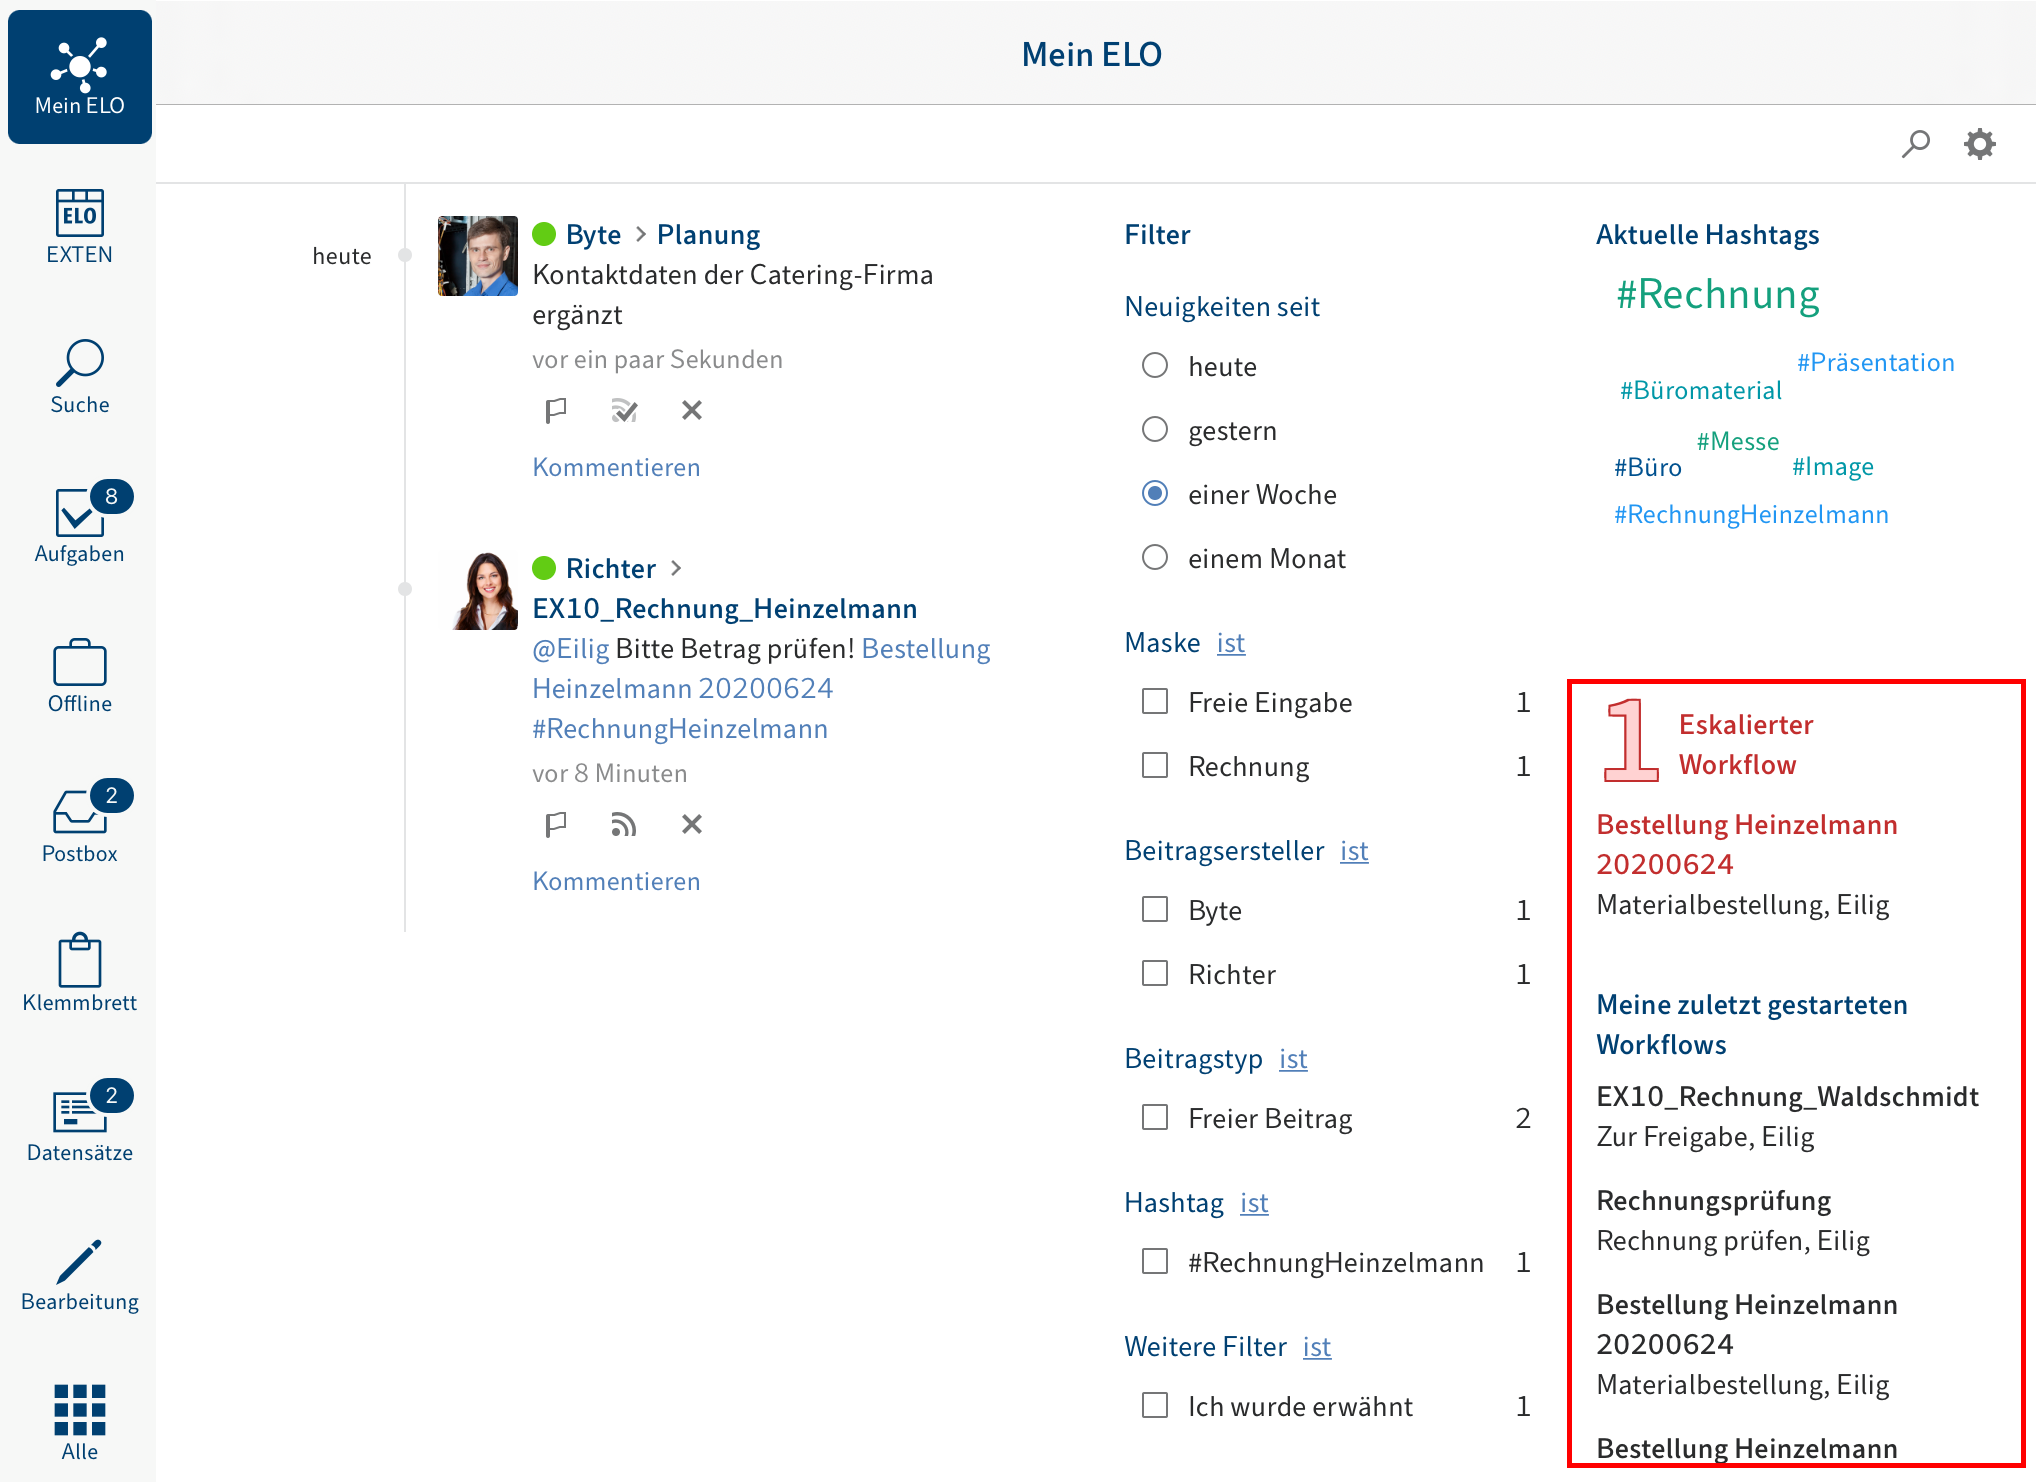Open Richter's user name link
This screenshot has height=1482, width=2036.
coord(611,569)
